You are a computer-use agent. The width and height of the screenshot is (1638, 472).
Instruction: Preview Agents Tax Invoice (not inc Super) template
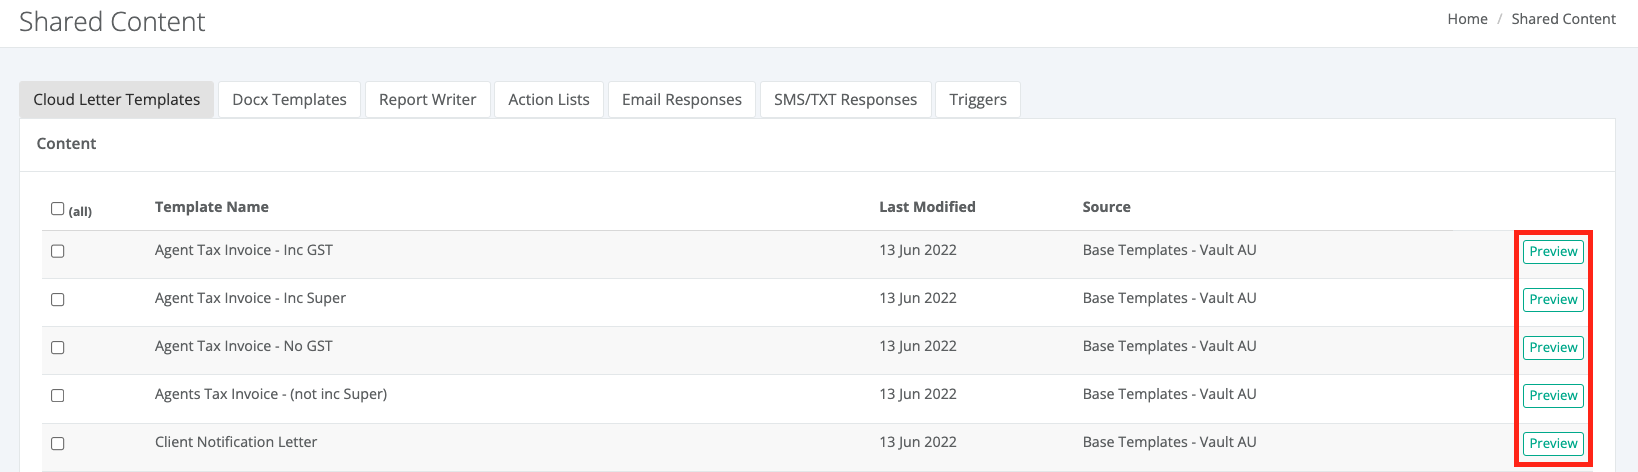(1553, 395)
